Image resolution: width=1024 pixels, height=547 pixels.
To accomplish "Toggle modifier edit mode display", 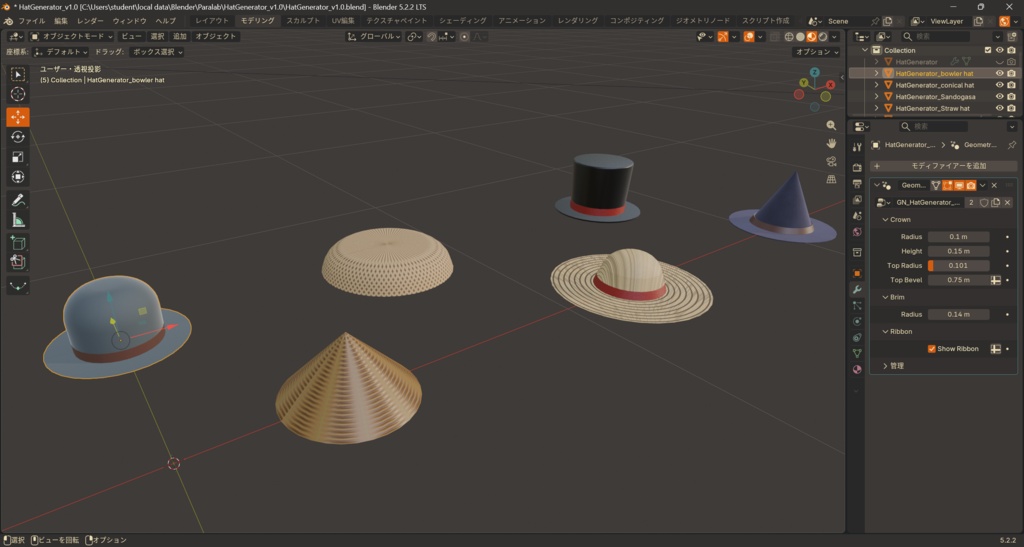I will coord(947,185).
